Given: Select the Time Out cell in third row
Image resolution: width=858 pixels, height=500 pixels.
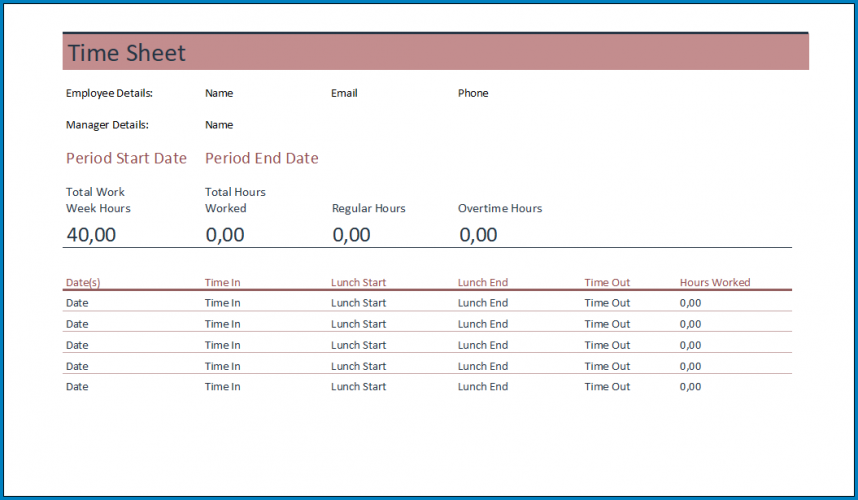Looking at the screenshot, I should (x=607, y=345).
